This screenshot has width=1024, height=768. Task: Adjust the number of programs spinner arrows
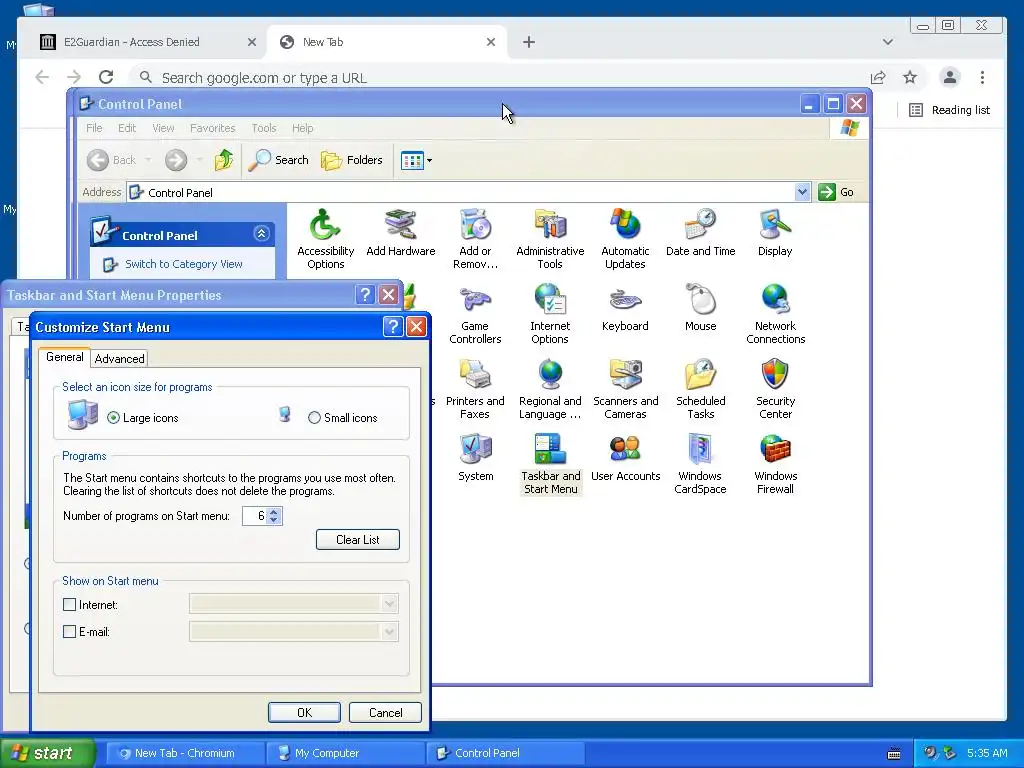pyautogui.click(x=274, y=516)
